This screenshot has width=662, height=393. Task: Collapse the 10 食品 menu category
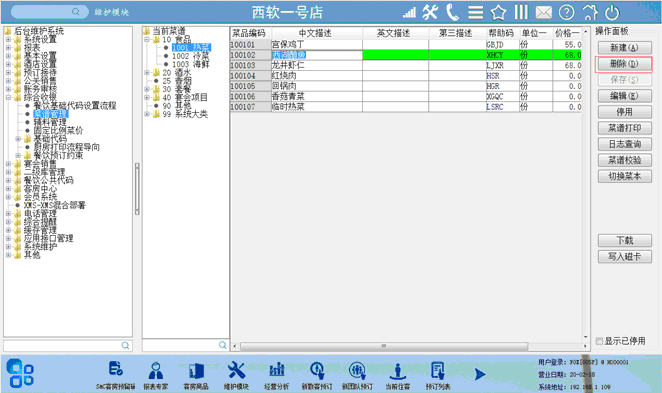147,39
